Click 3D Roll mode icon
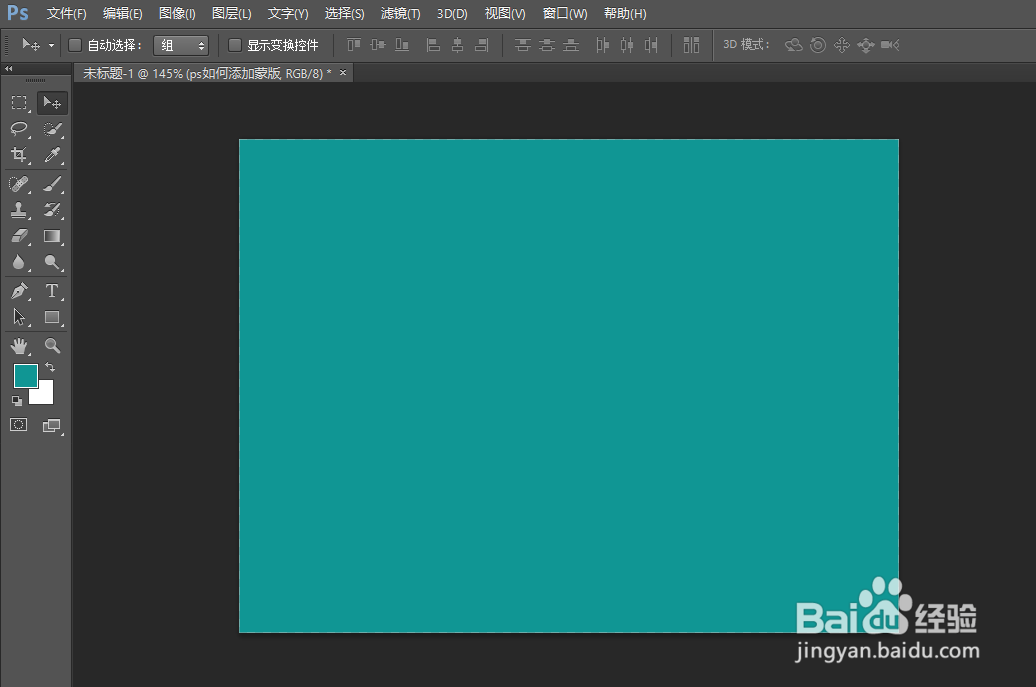The image size is (1036, 687). point(818,45)
